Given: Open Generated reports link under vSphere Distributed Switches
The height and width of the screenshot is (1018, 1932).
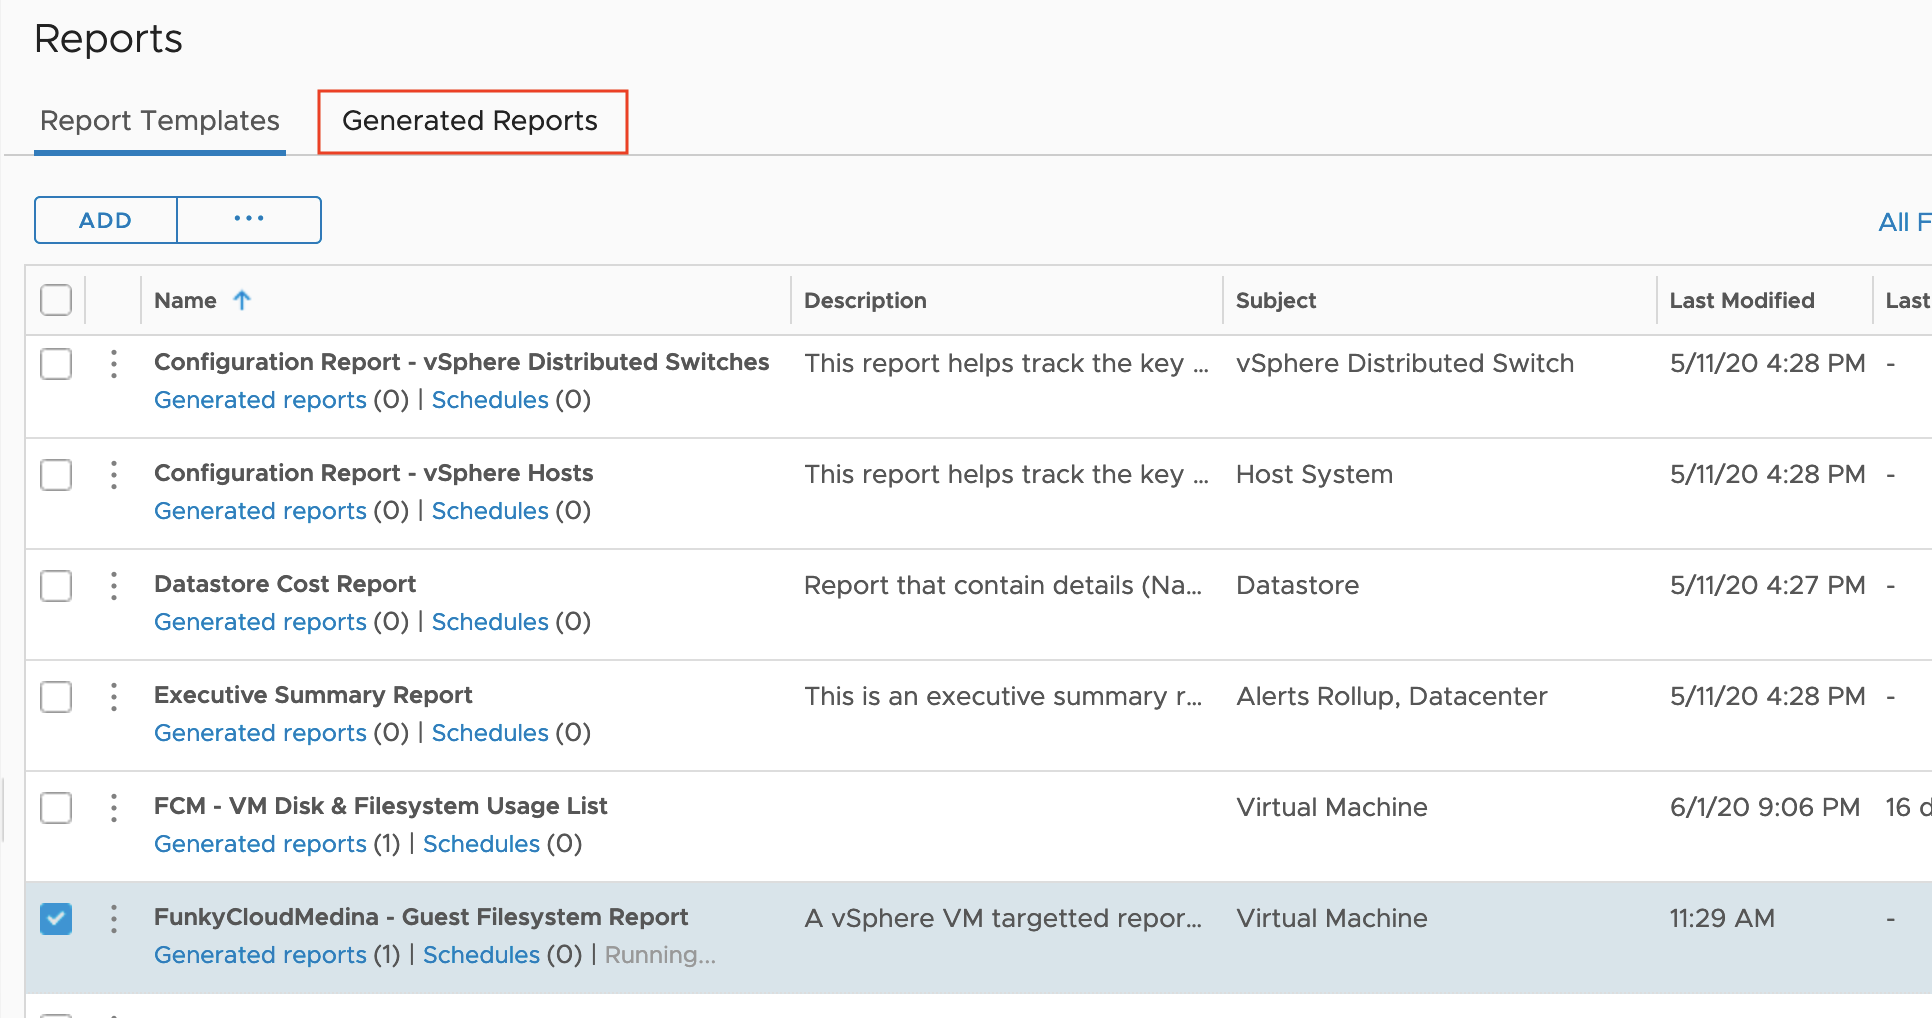Looking at the screenshot, I should coord(260,400).
